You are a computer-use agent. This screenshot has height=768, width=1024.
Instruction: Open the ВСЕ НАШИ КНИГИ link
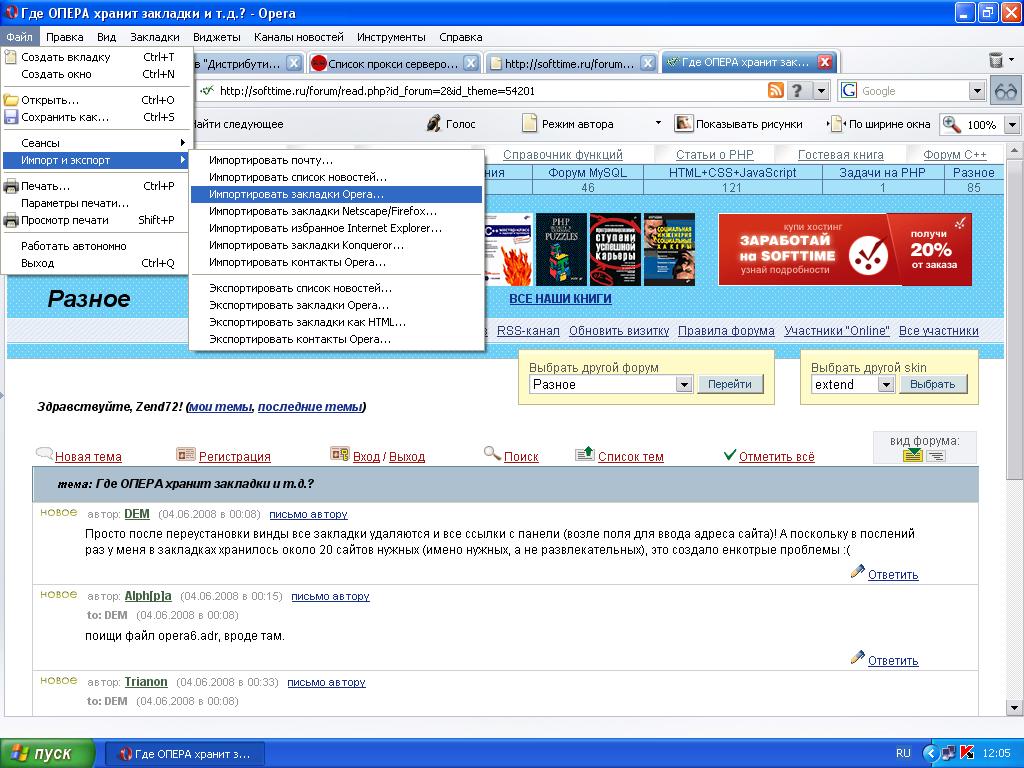pos(560,298)
